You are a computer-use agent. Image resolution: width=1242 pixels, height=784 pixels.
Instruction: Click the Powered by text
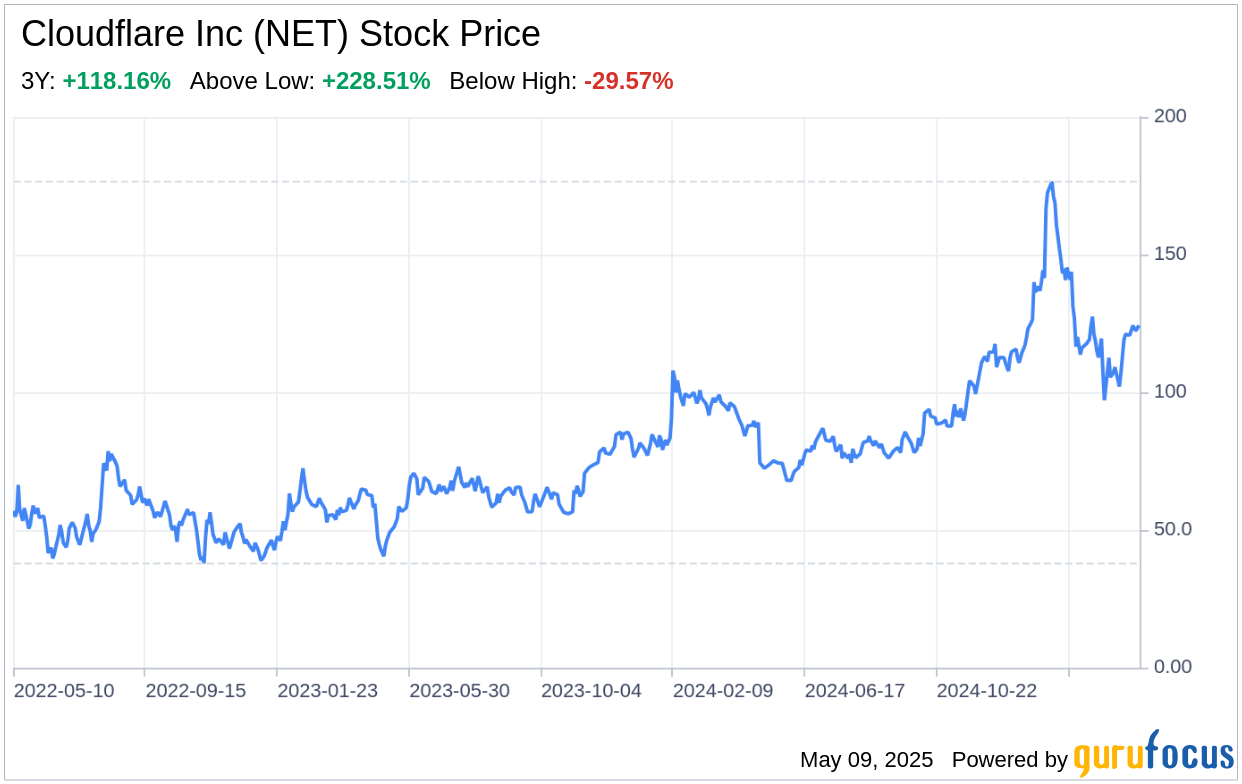pos(1010,760)
